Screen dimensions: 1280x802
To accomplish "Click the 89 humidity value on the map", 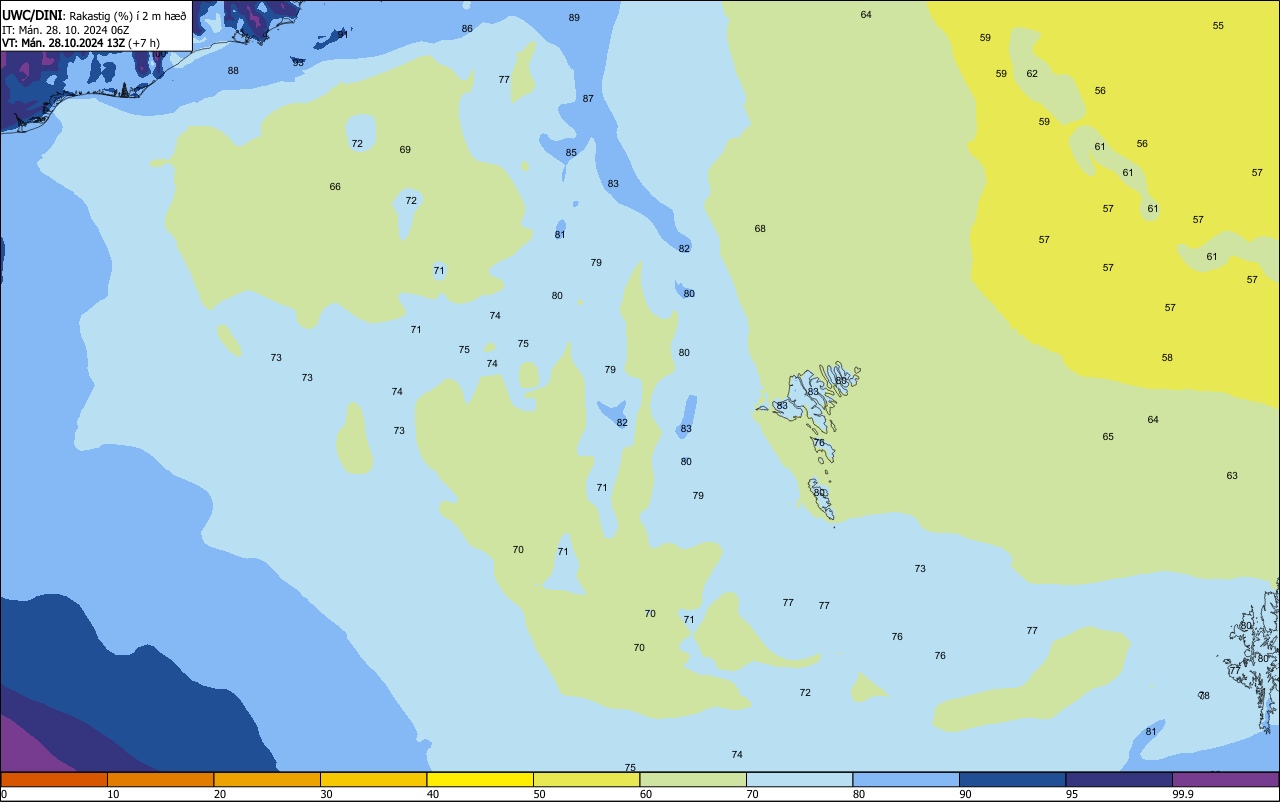I will tap(574, 18).
